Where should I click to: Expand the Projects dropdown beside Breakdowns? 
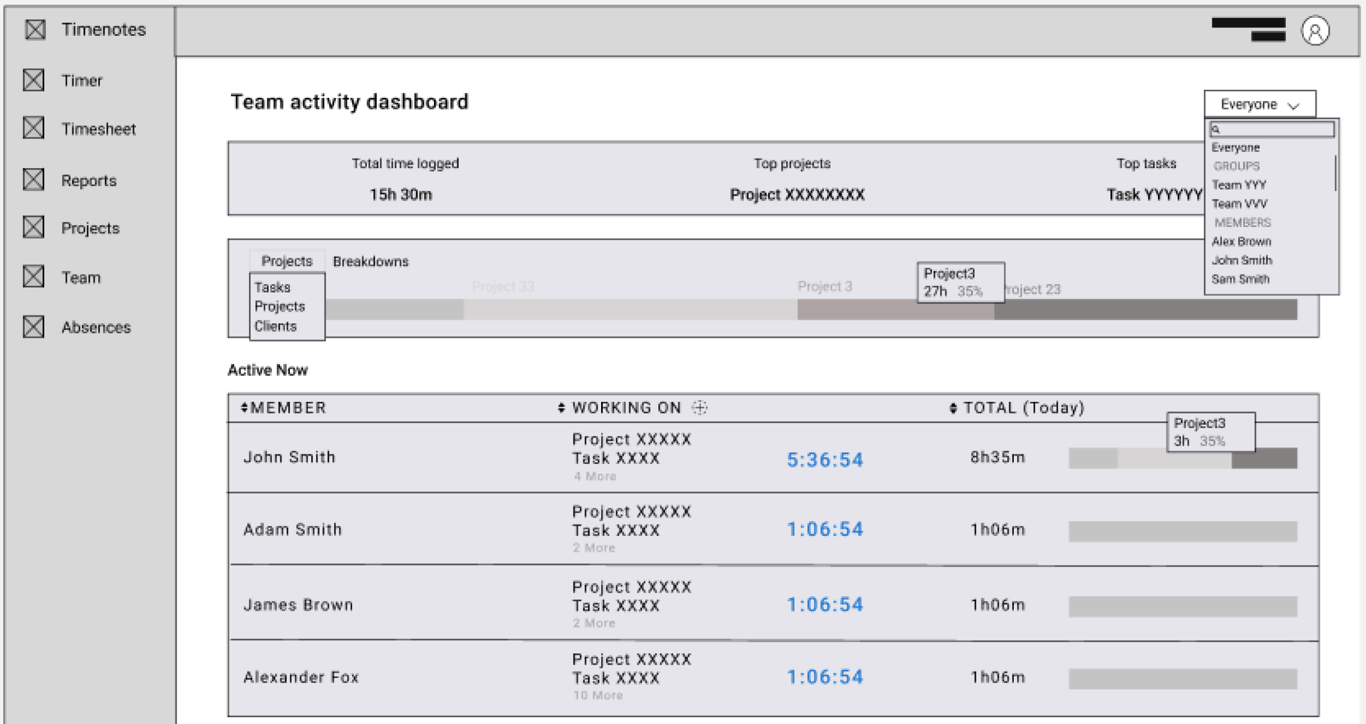(x=287, y=261)
